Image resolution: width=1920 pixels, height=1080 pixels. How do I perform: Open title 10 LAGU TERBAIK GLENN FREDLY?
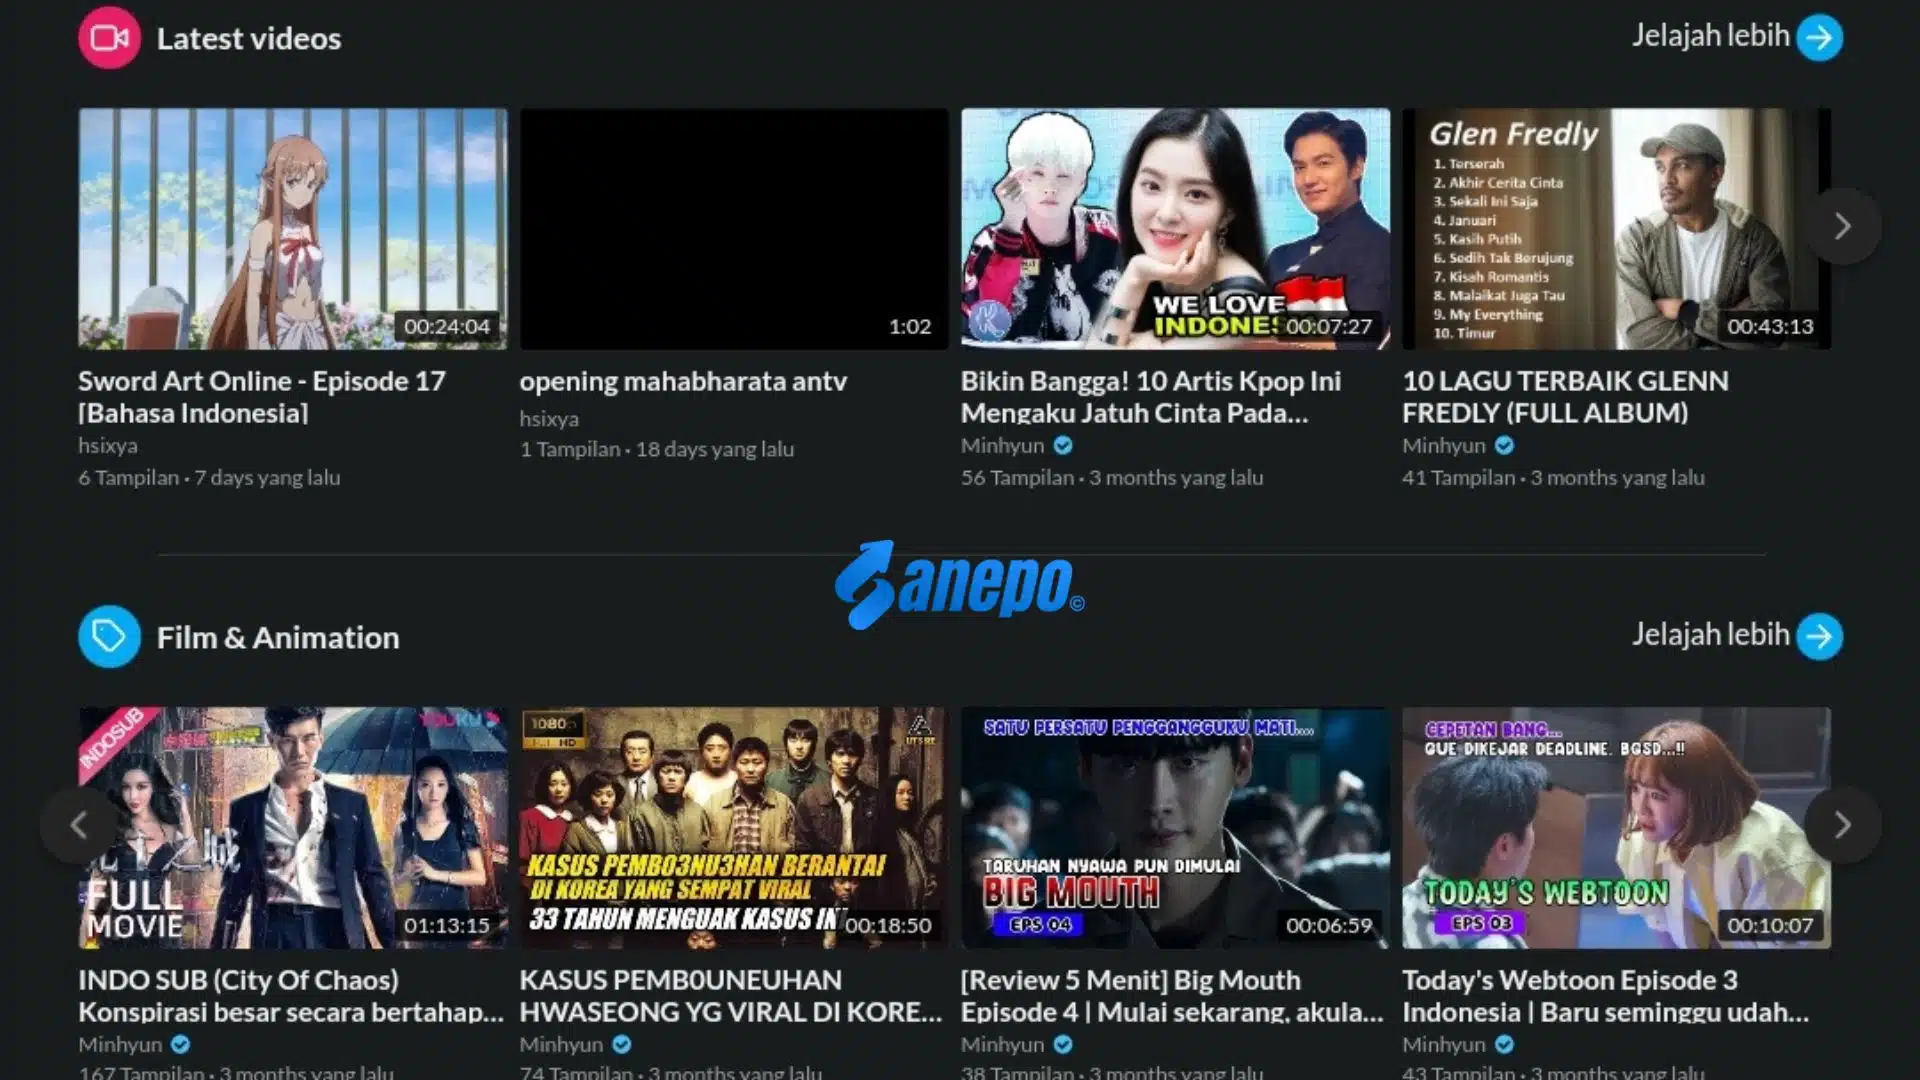pos(1565,397)
